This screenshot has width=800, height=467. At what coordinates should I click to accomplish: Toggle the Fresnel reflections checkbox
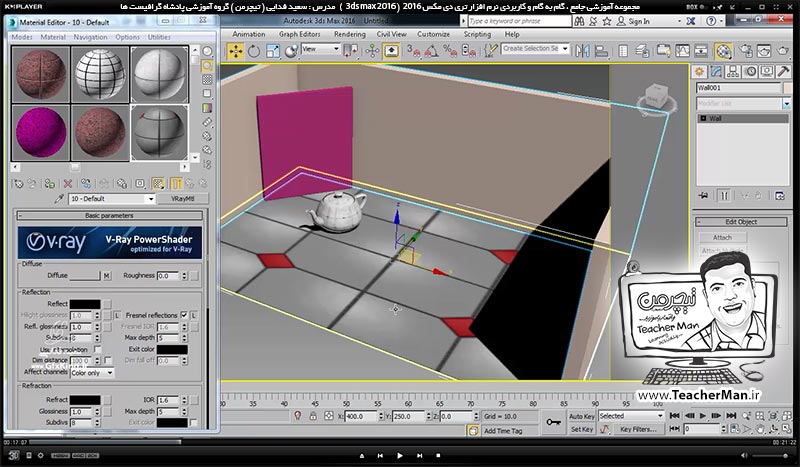pyautogui.click(x=184, y=315)
